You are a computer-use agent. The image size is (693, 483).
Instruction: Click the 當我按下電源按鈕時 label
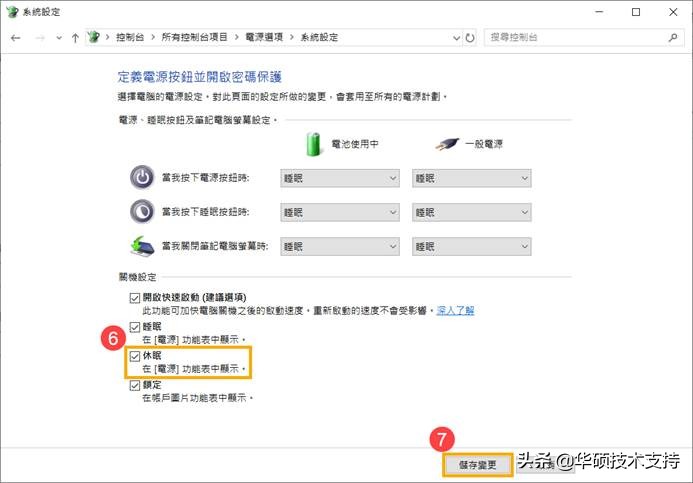point(206,178)
